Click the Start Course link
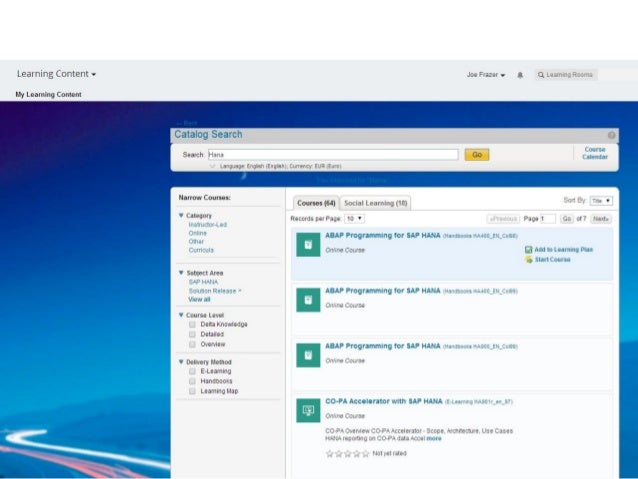The image size is (638, 479). pyautogui.click(x=552, y=260)
